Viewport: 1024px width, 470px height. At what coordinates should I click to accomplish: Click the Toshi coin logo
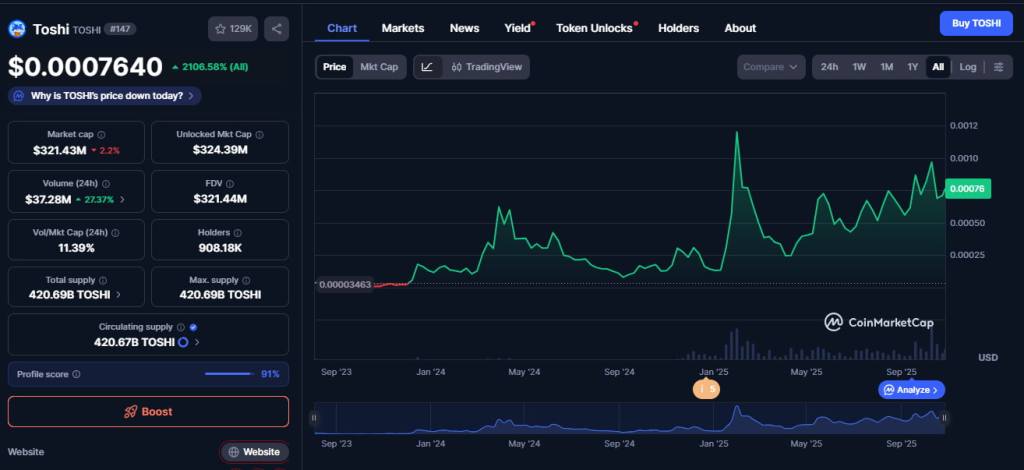click(x=17, y=29)
